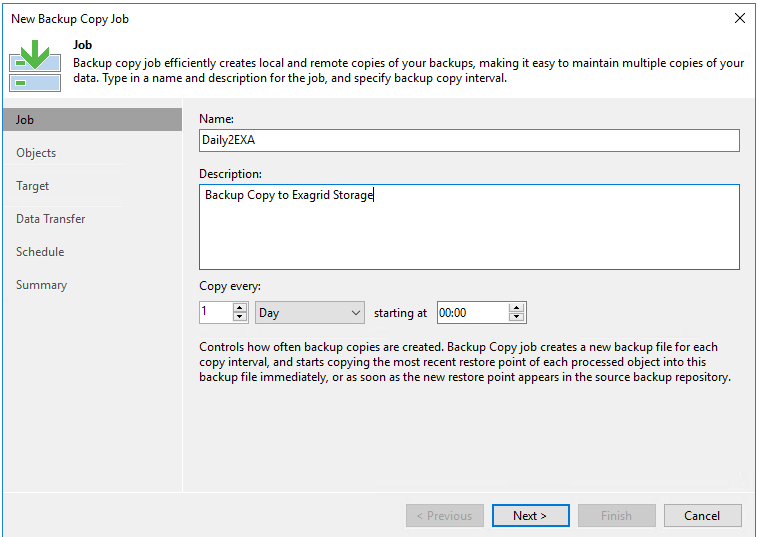Open the Day interval unit dropdown
Viewport: 758px width, 537px height.
click(x=310, y=313)
